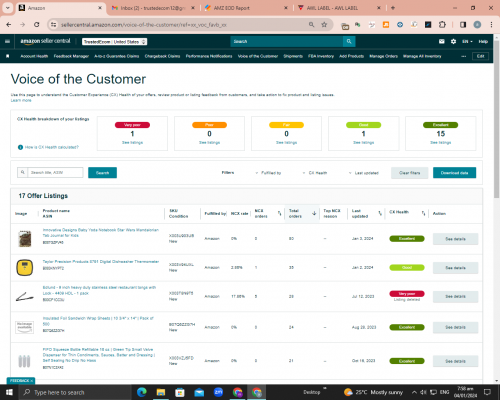Viewport: 500px width, 400px height.
Task: Open Account Health in navigation
Action: click(x=34, y=56)
